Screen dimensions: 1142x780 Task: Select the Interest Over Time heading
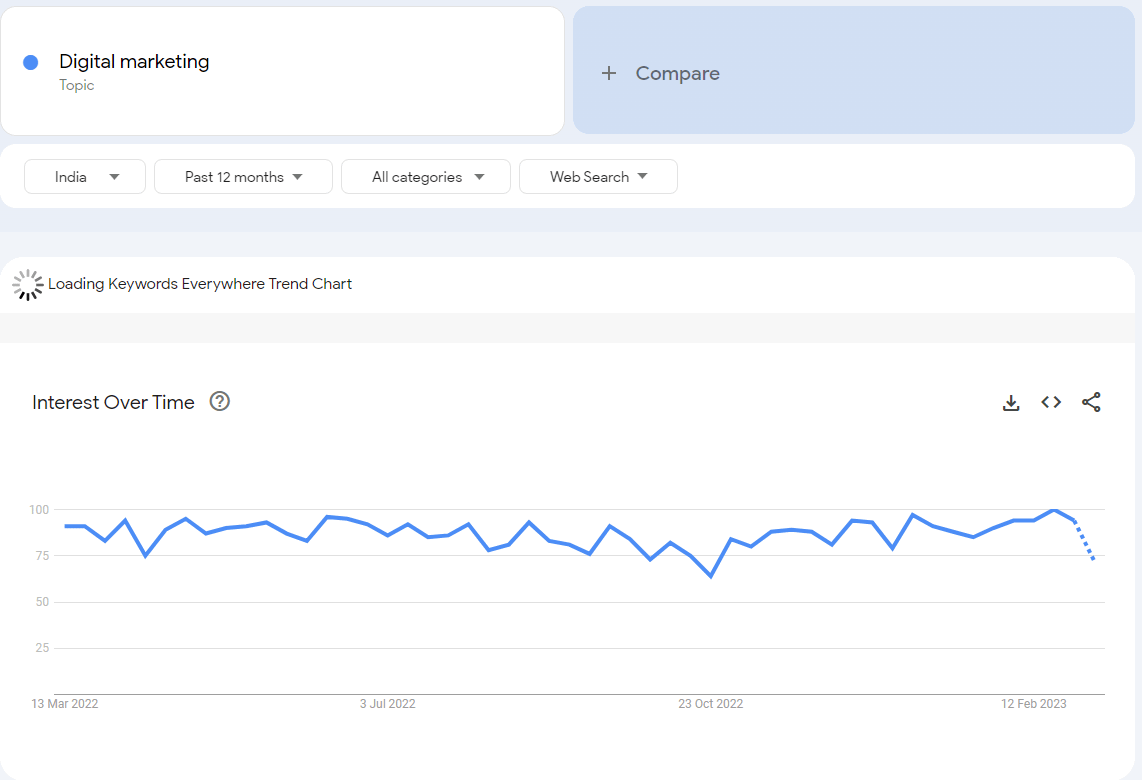click(113, 403)
